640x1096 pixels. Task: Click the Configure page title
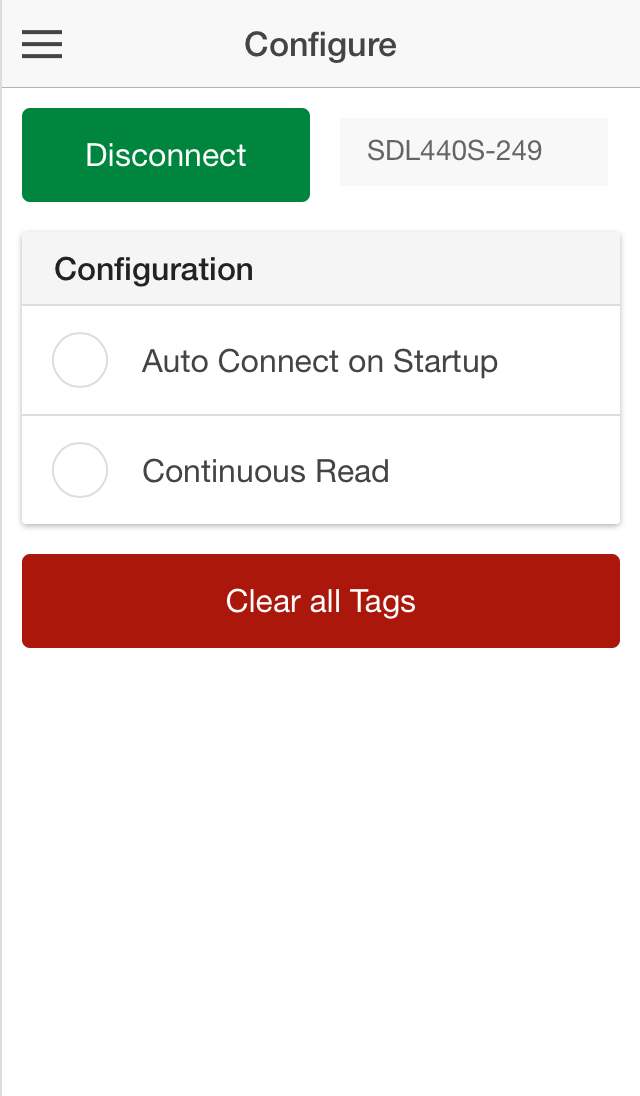point(320,44)
